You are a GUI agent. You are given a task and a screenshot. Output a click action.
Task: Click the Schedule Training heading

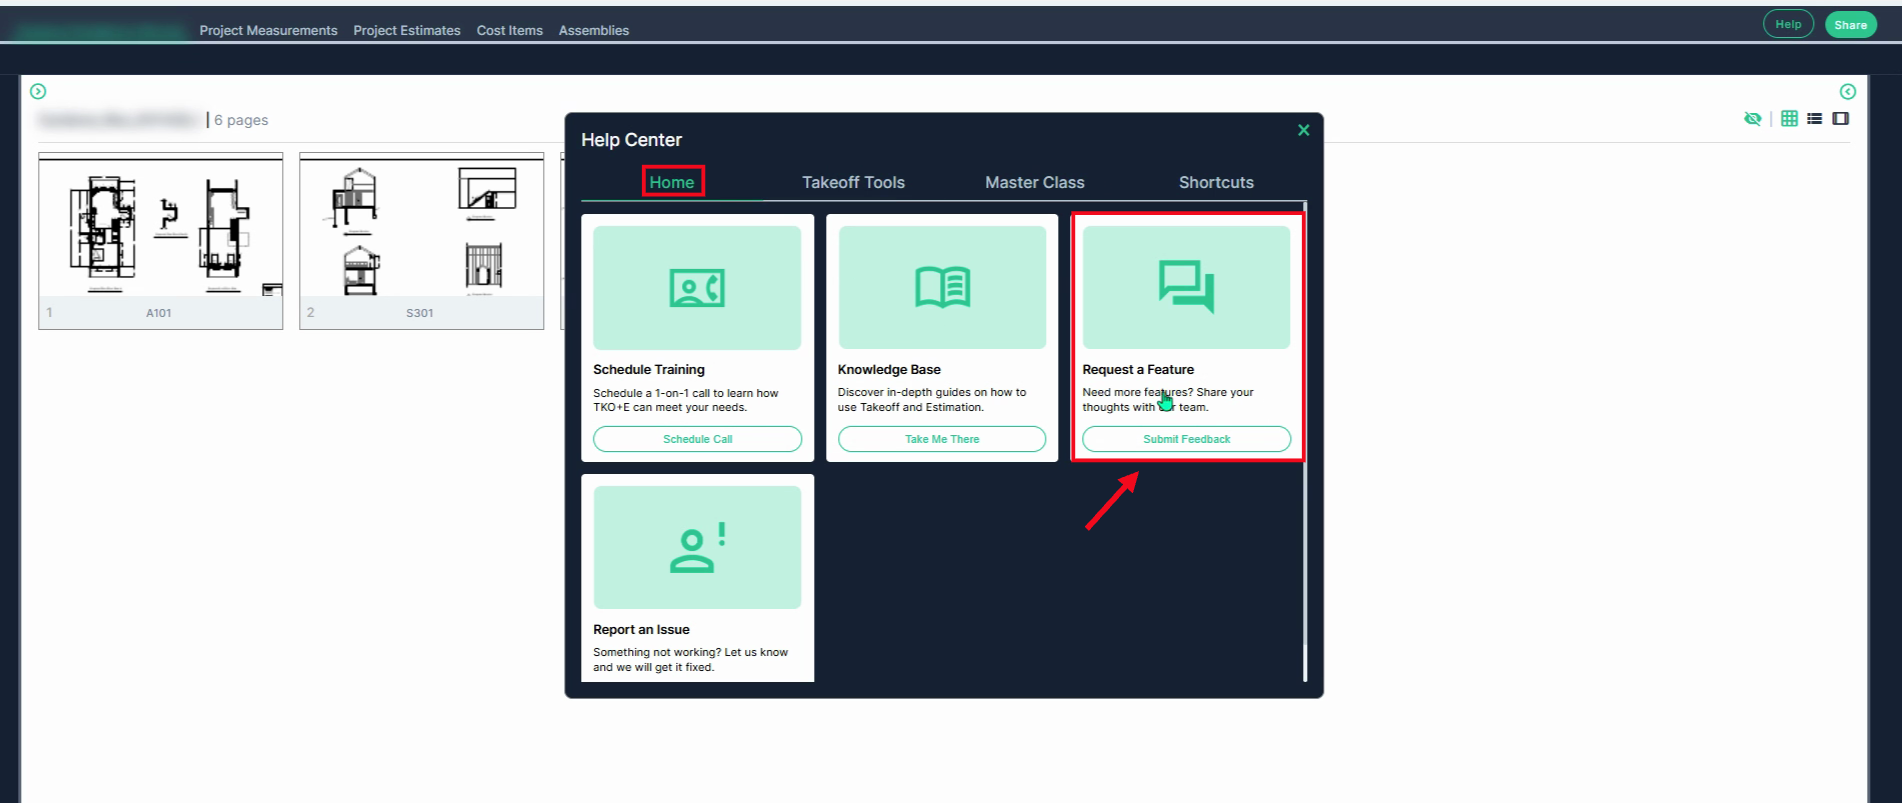click(x=649, y=369)
